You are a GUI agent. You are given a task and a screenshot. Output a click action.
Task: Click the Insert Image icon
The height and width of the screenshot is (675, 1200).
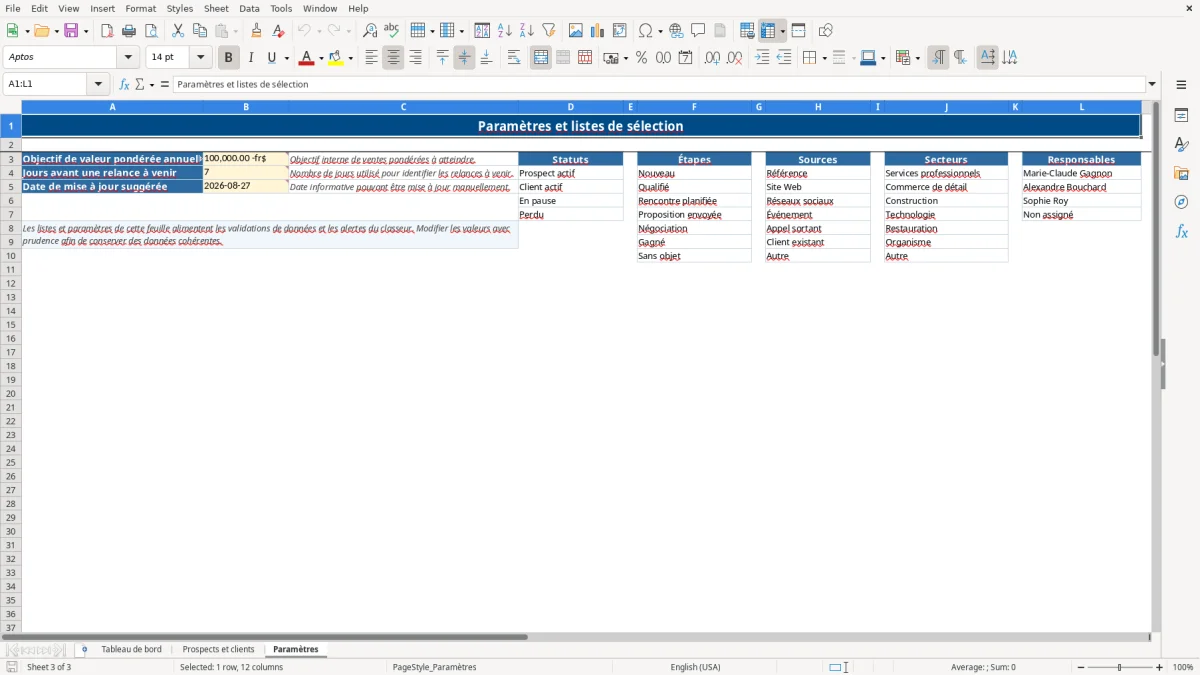[575, 31]
